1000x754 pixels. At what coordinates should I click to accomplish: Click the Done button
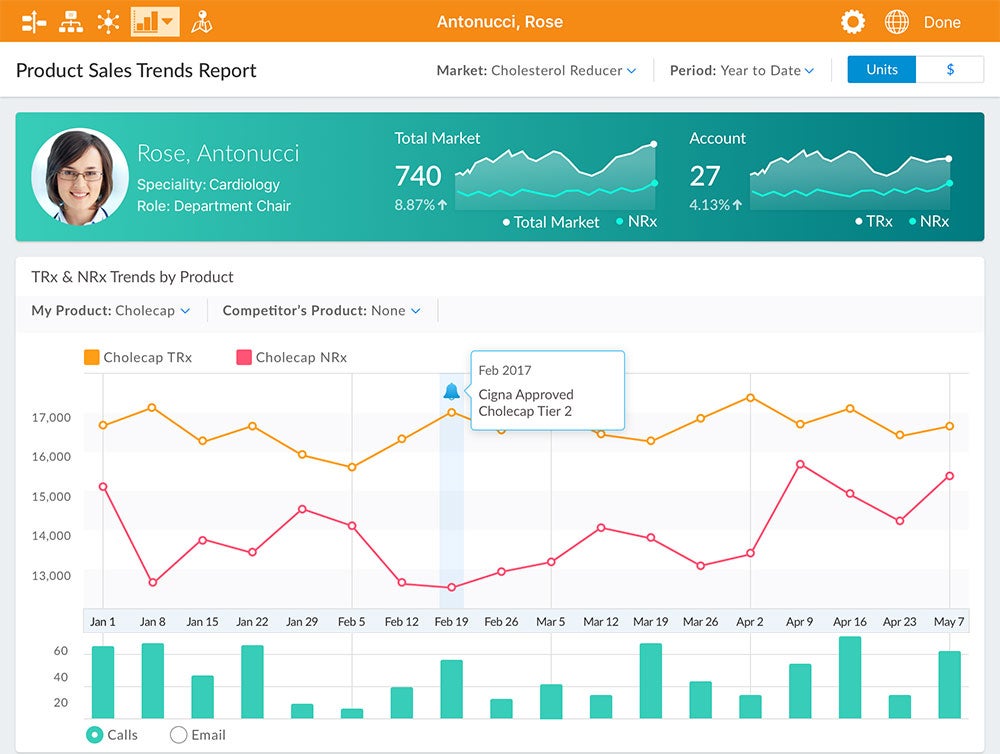click(942, 22)
